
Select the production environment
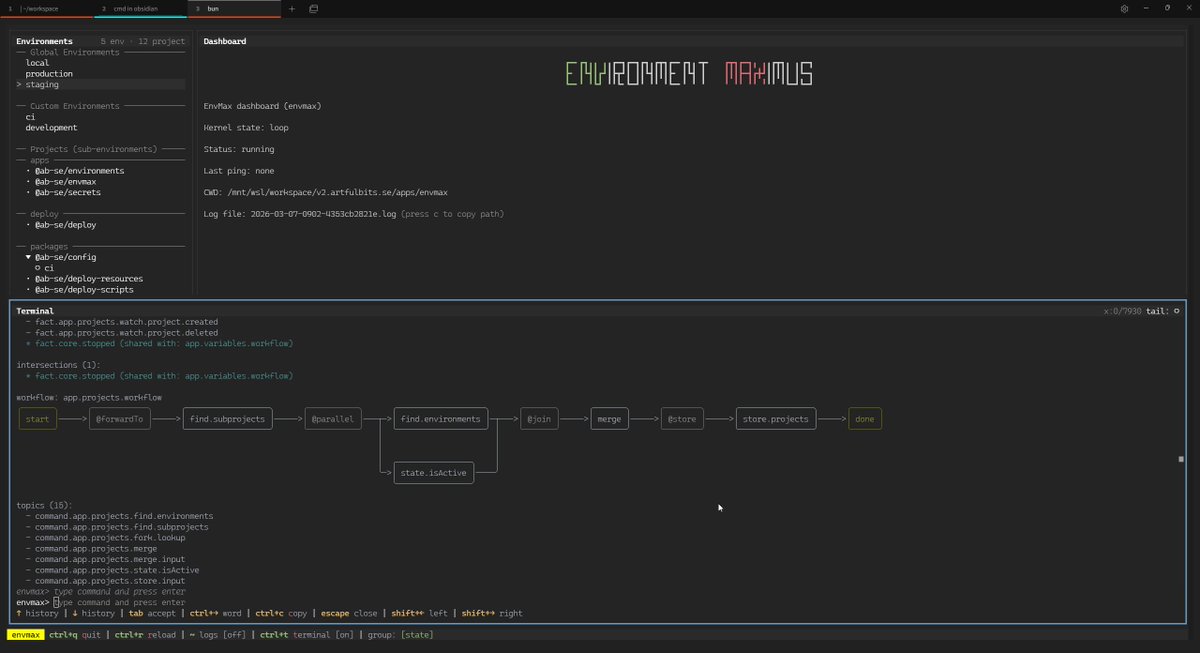49,74
